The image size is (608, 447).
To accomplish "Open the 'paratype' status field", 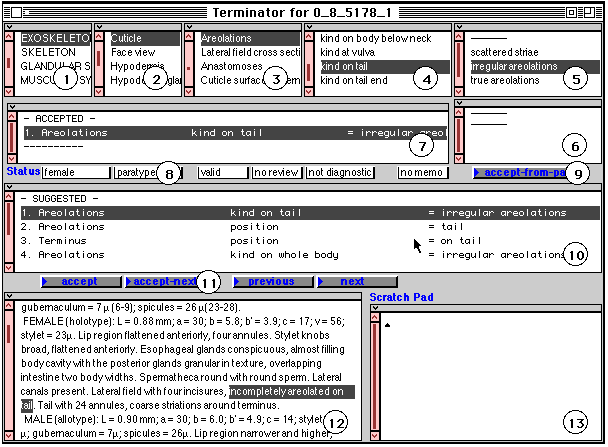I will coord(136,173).
